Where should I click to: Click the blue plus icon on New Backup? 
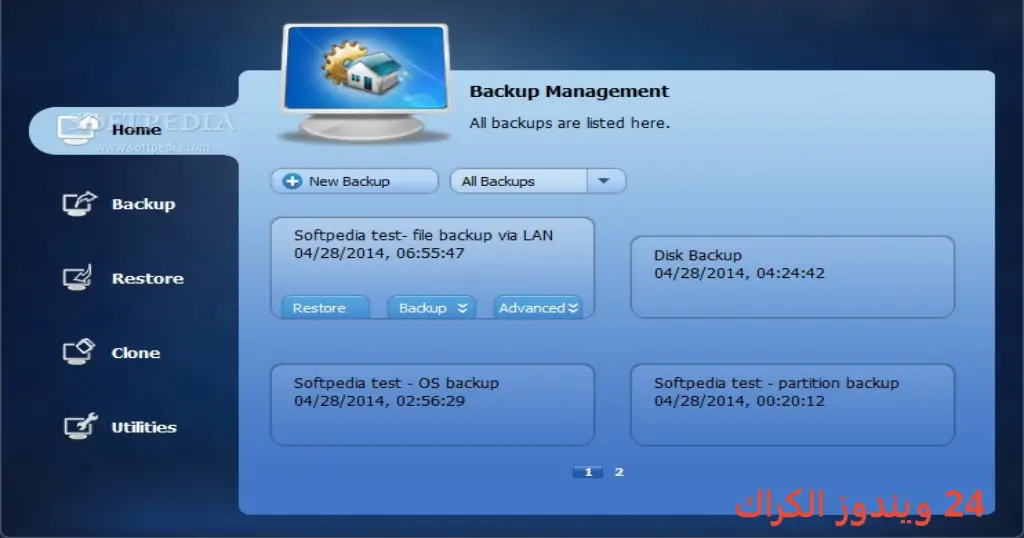tap(292, 181)
